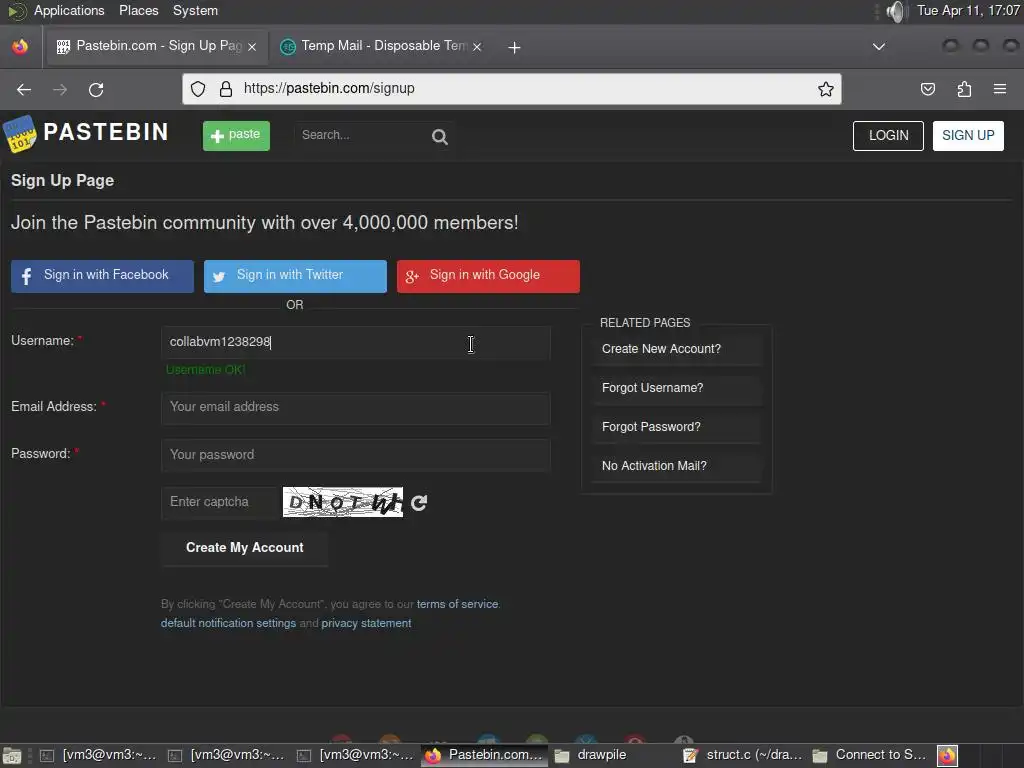
Task: Refresh the captcha image
Action: tap(419, 502)
